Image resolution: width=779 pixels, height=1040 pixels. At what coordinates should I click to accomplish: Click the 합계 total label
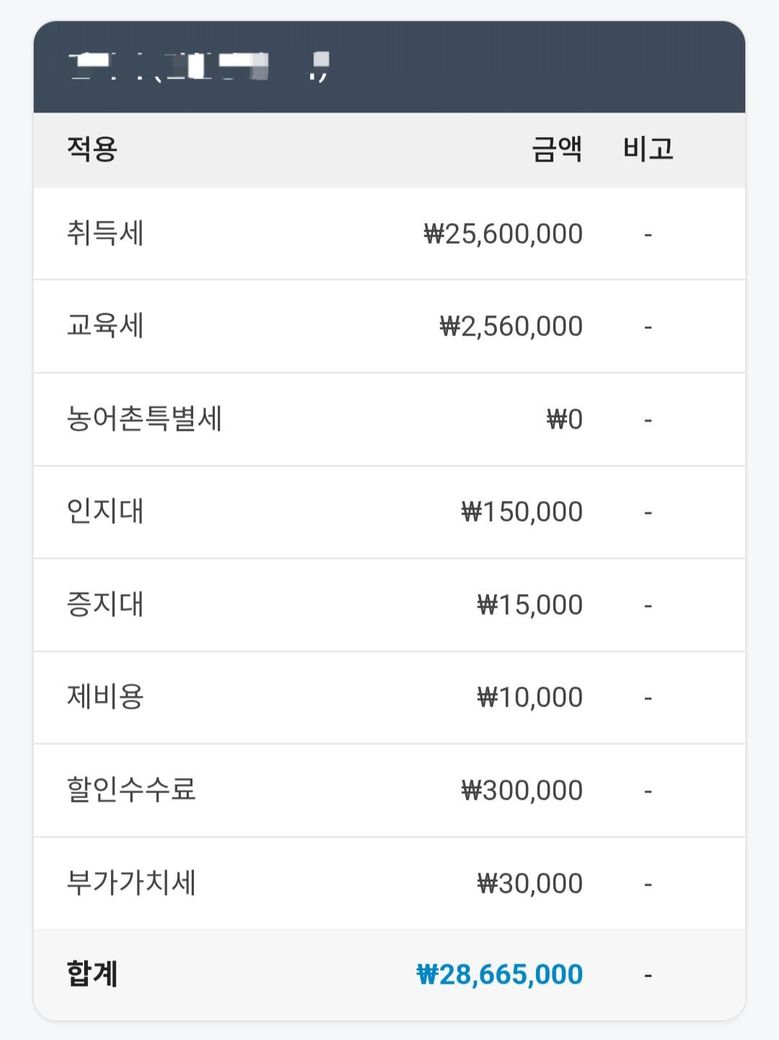(92, 974)
